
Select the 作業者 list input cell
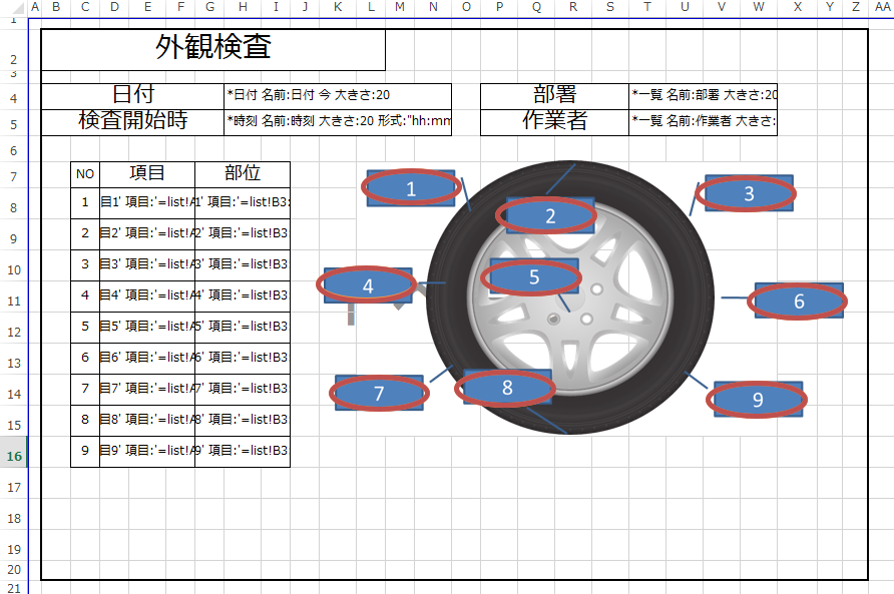pos(702,122)
